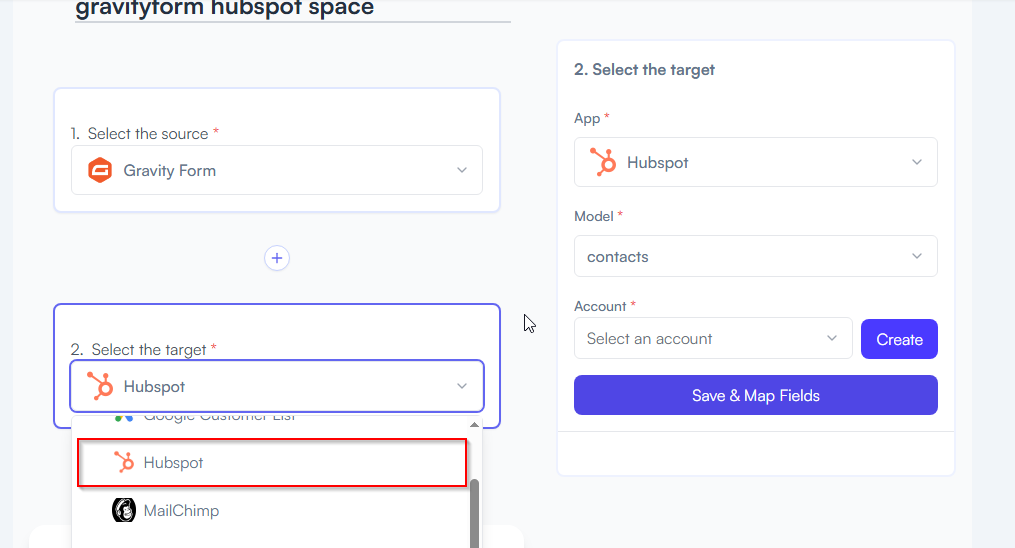Viewport: 1015px width, 548px height.
Task: Click the chevron in the App Hubspot field
Action: [917, 162]
